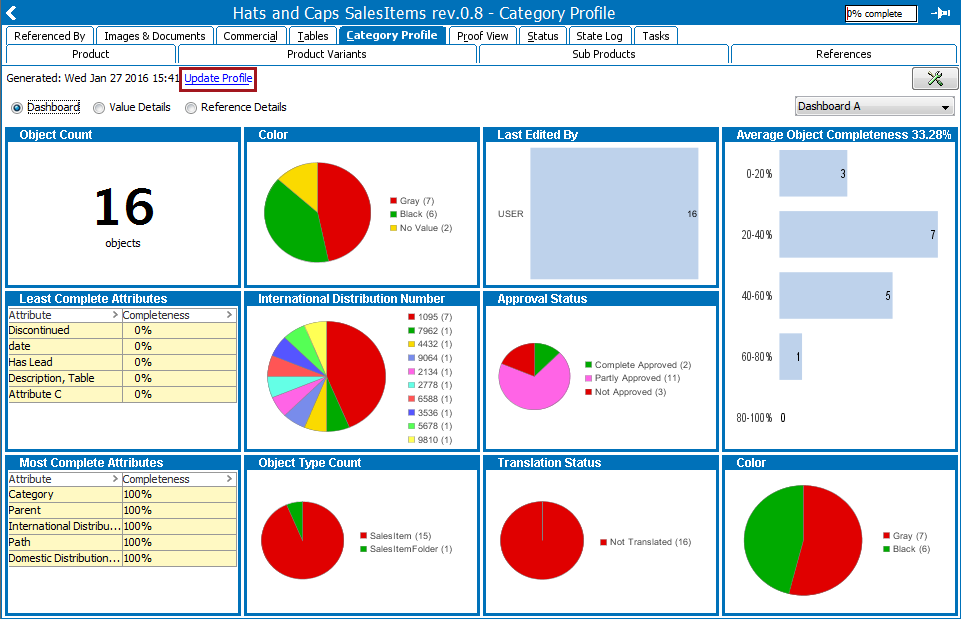
Task: Expand Attribute column arrow in Least Complete Attributes
Action: (114, 315)
